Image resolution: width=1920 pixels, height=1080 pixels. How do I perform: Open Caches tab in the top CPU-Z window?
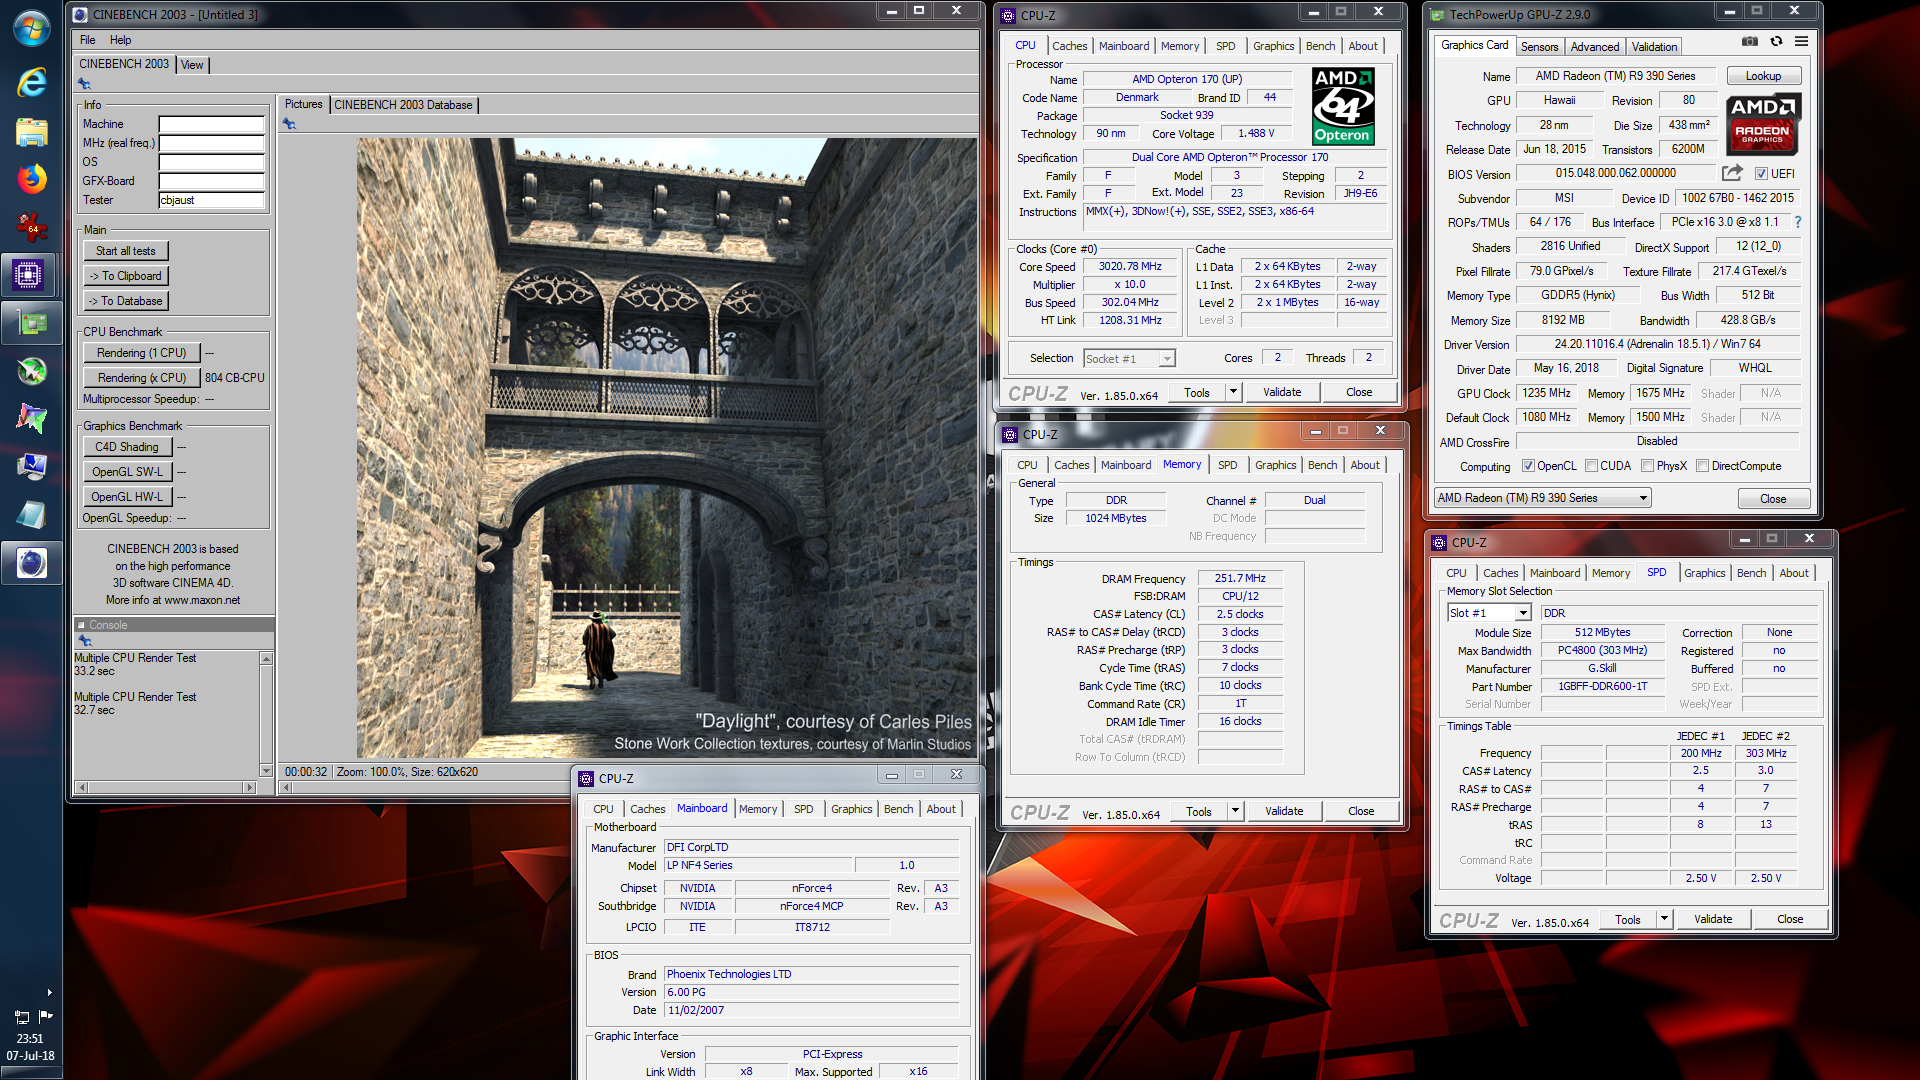click(1069, 46)
